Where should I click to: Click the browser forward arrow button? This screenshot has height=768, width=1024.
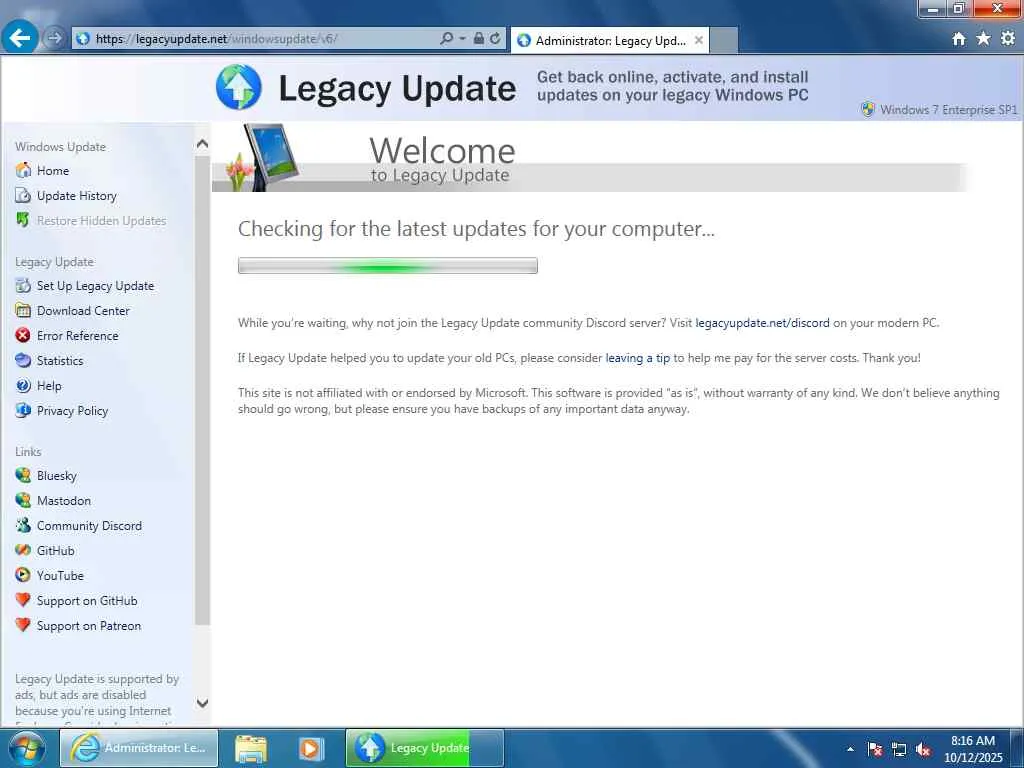click(x=54, y=39)
